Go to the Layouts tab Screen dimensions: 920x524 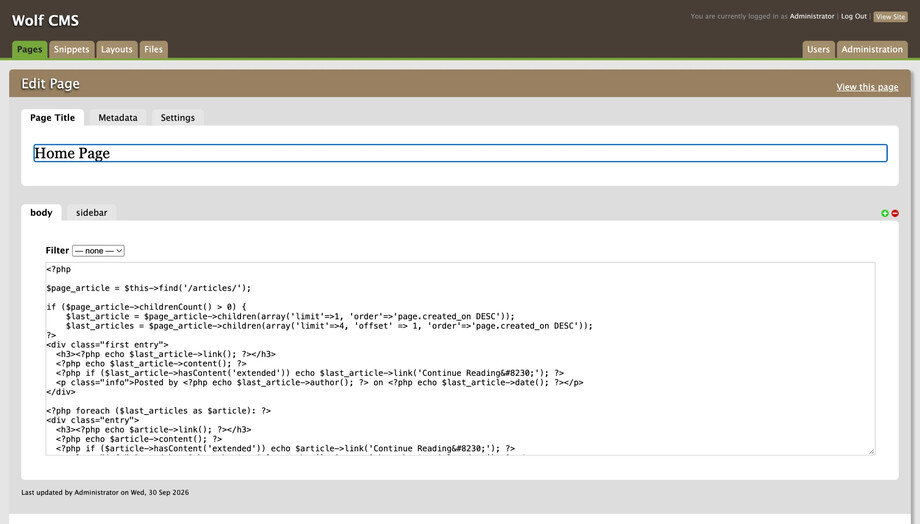click(117, 49)
